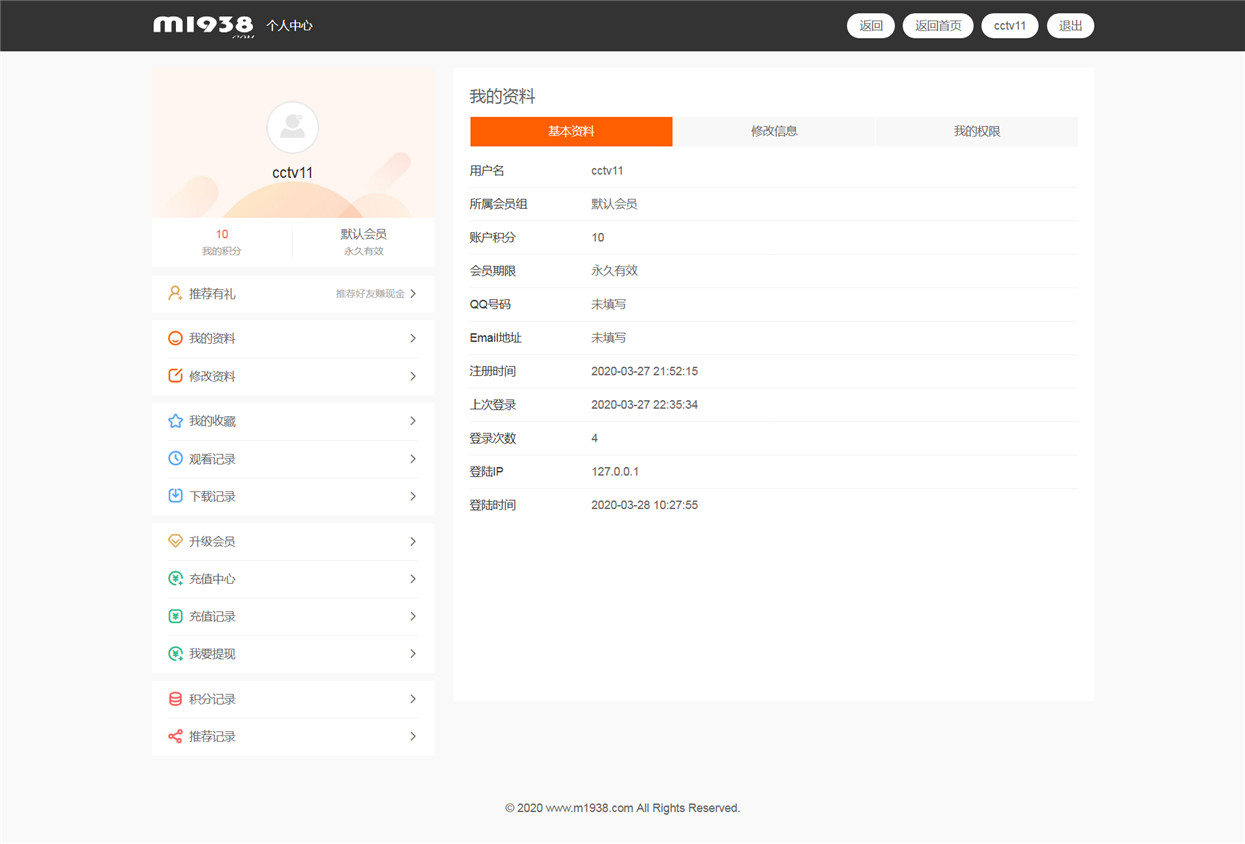Screen dimensions: 1245x844
Task: Click the 我的收藏 star icon
Action: [x=175, y=421]
